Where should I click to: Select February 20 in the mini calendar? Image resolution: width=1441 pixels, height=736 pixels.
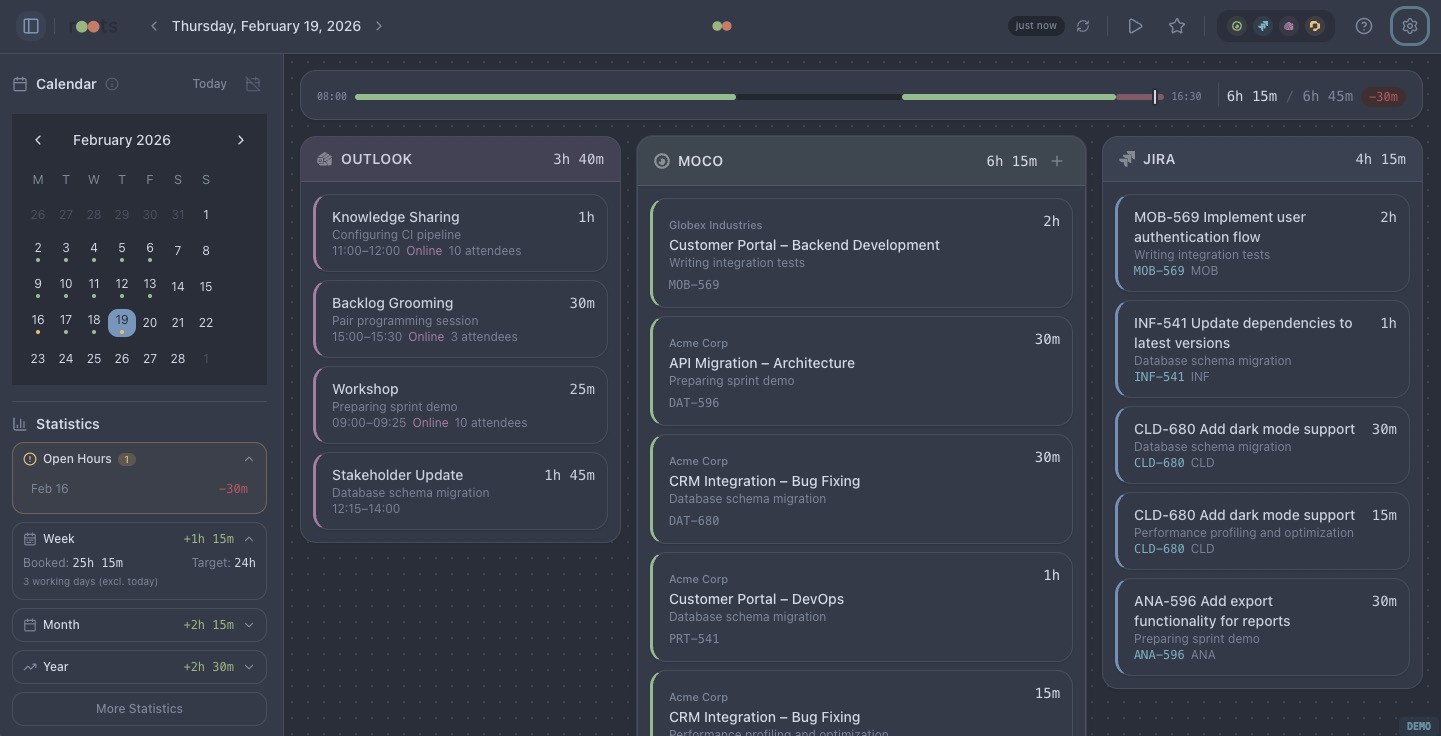coord(150,322)
